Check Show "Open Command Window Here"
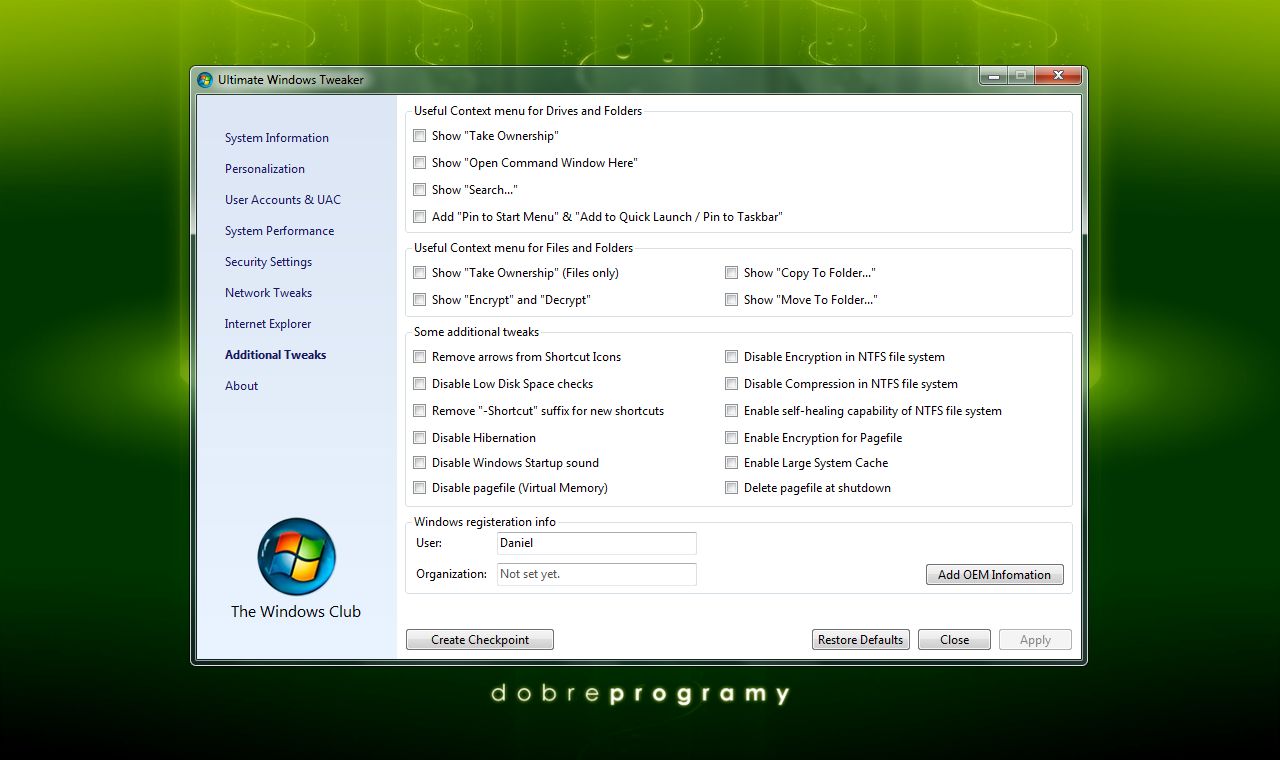 point(420,163)
